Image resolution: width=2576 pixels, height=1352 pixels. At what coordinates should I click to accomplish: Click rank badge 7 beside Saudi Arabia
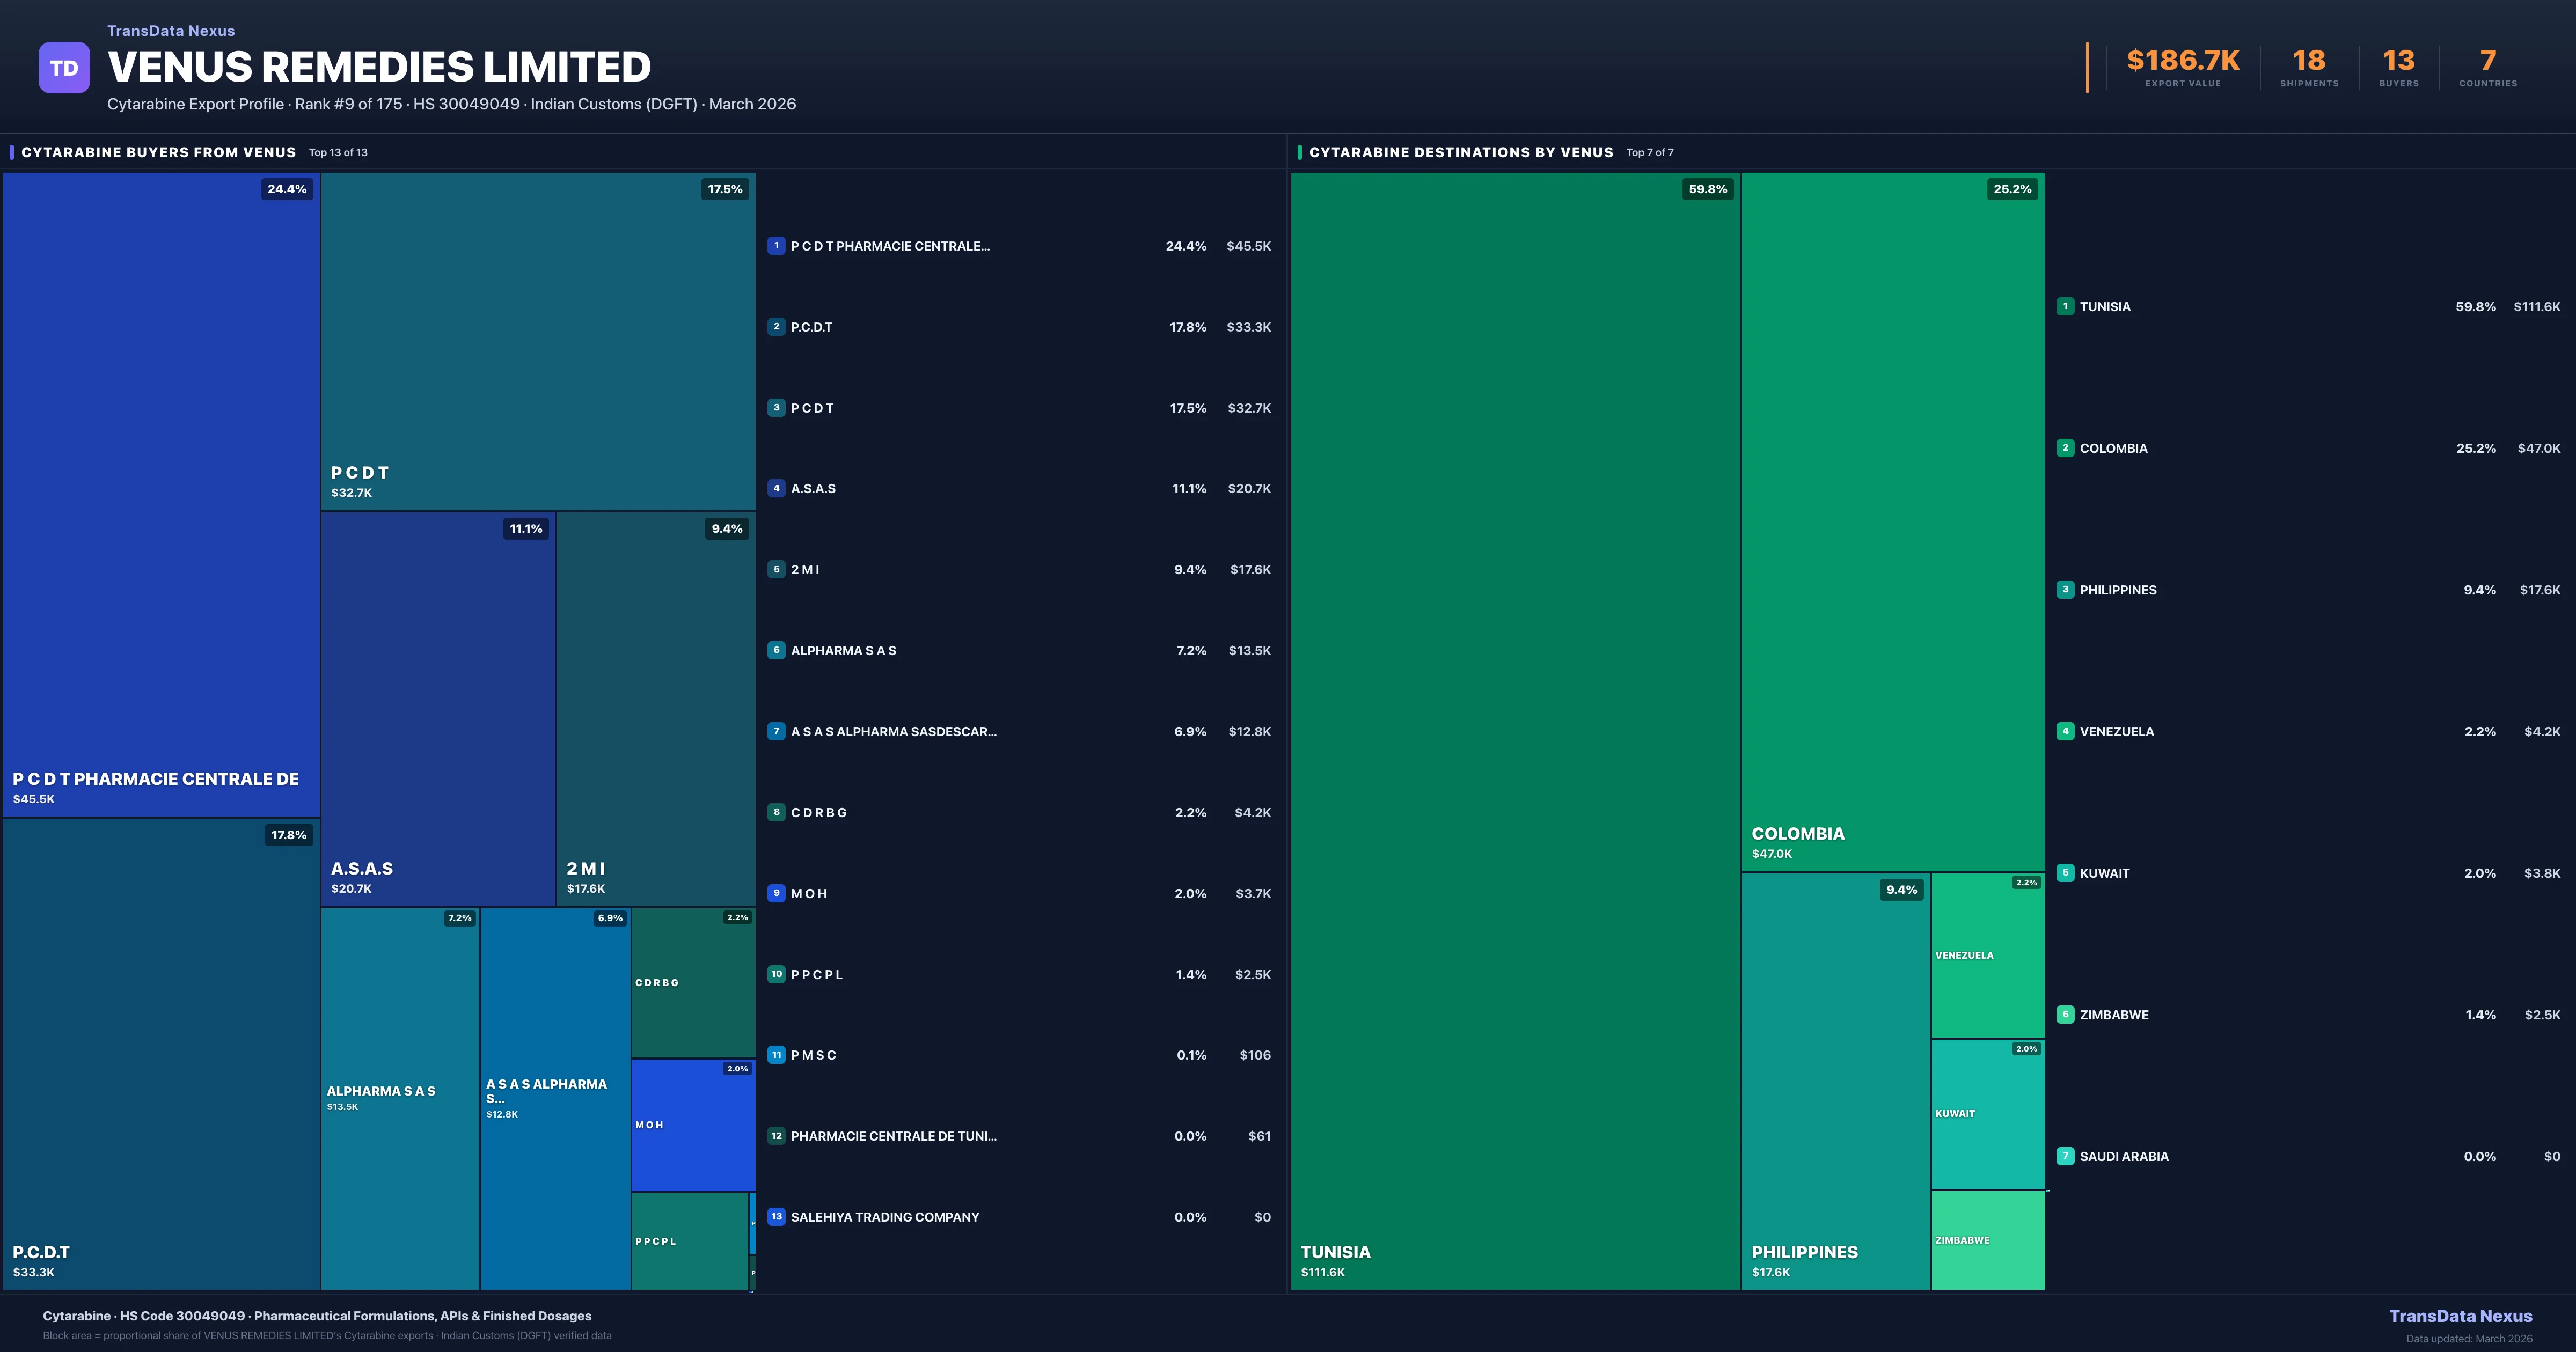(2065, 1156)
